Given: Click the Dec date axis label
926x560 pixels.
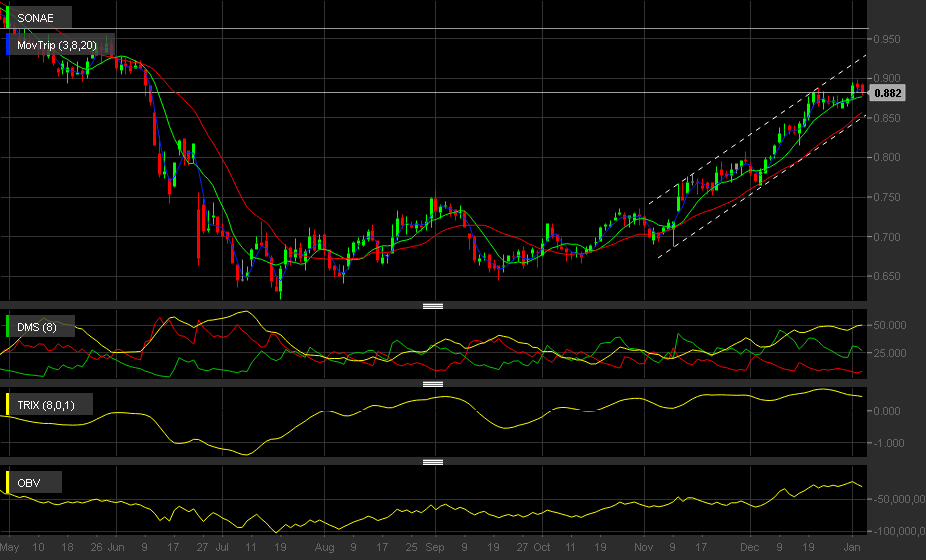Looking at the screenshot, I should point(750,547).
